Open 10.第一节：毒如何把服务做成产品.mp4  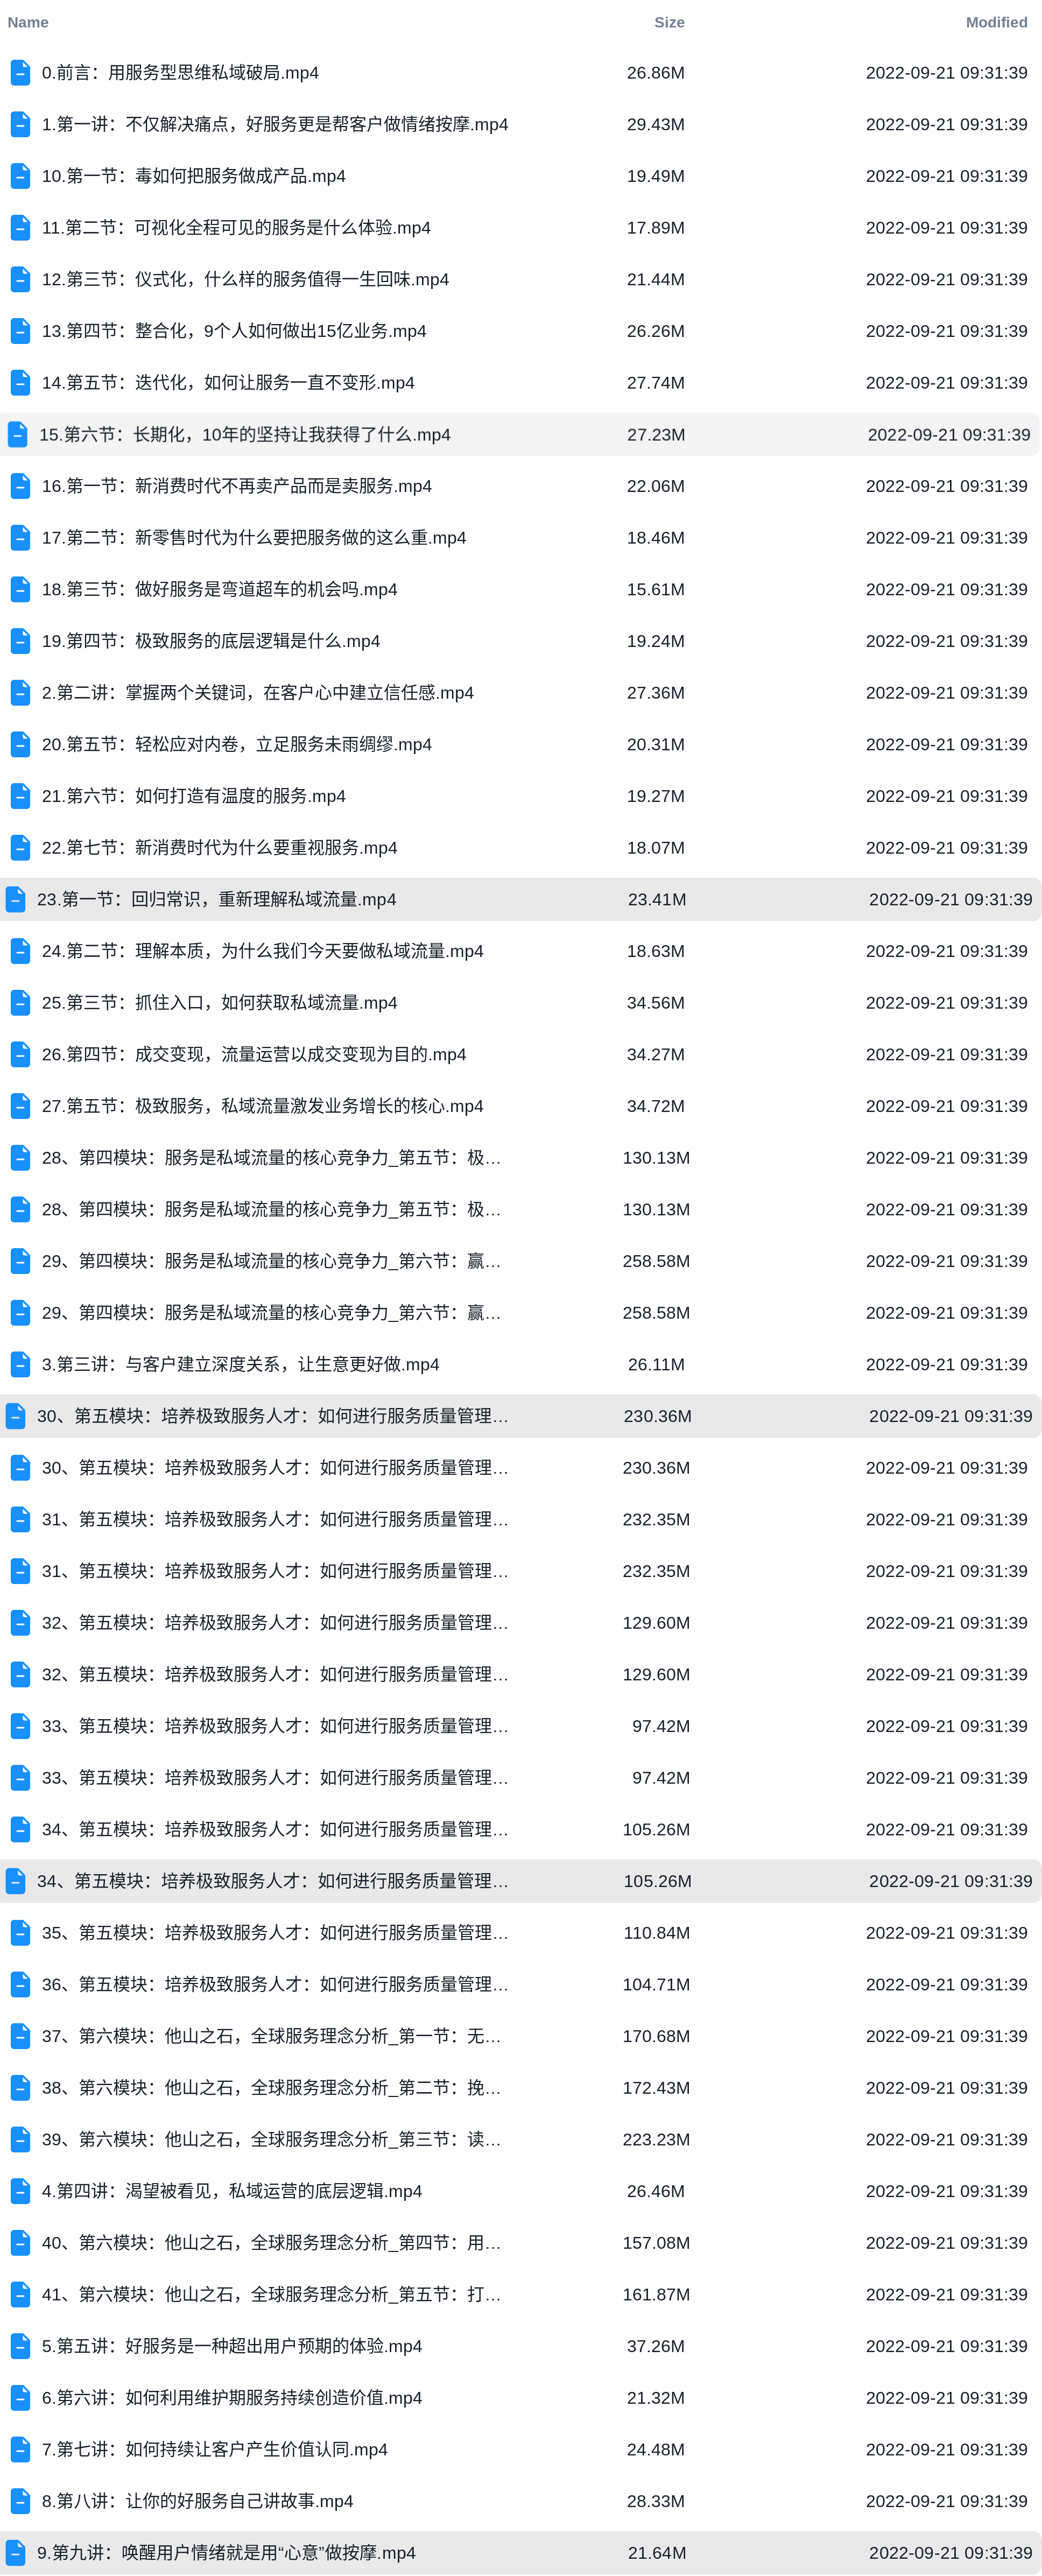click(194, 176)
